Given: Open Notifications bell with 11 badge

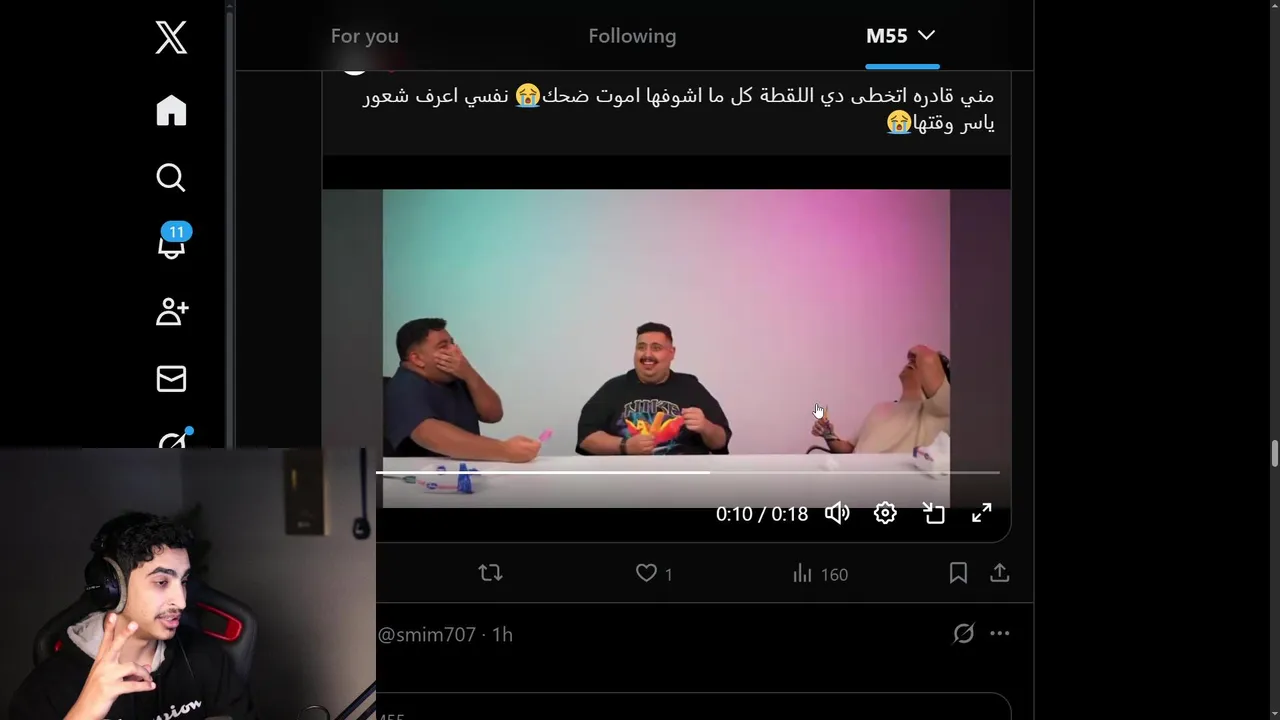Looking at the screenshot, I should (x=172, y=242).
